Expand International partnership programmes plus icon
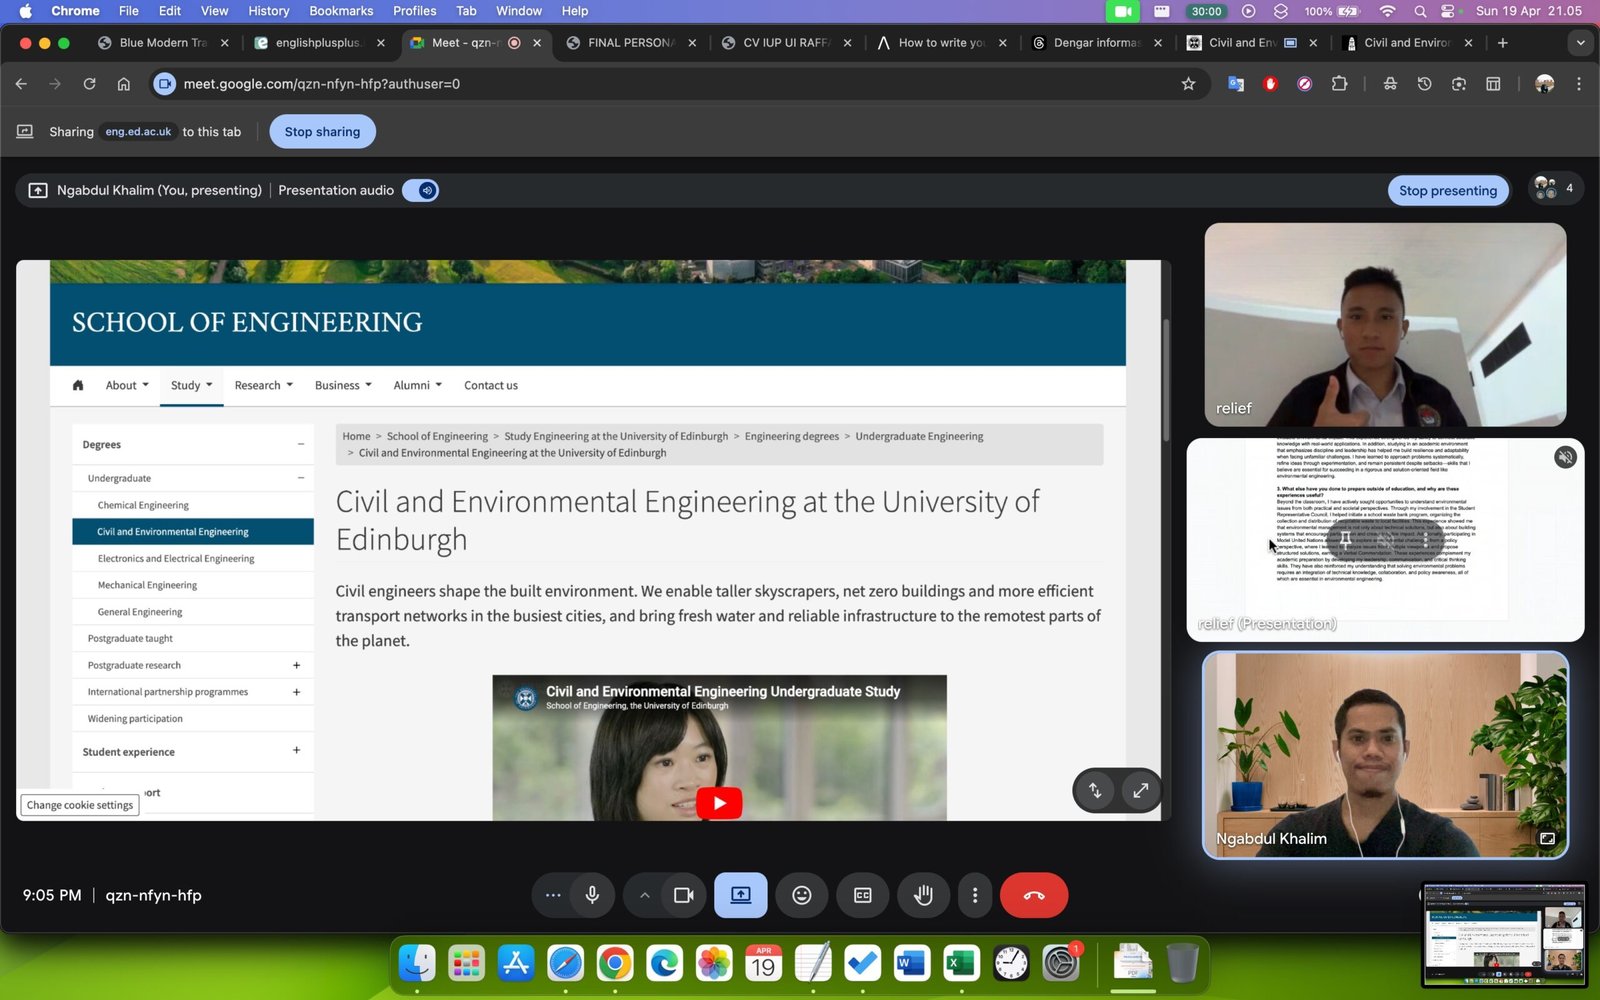 point(296,692)
